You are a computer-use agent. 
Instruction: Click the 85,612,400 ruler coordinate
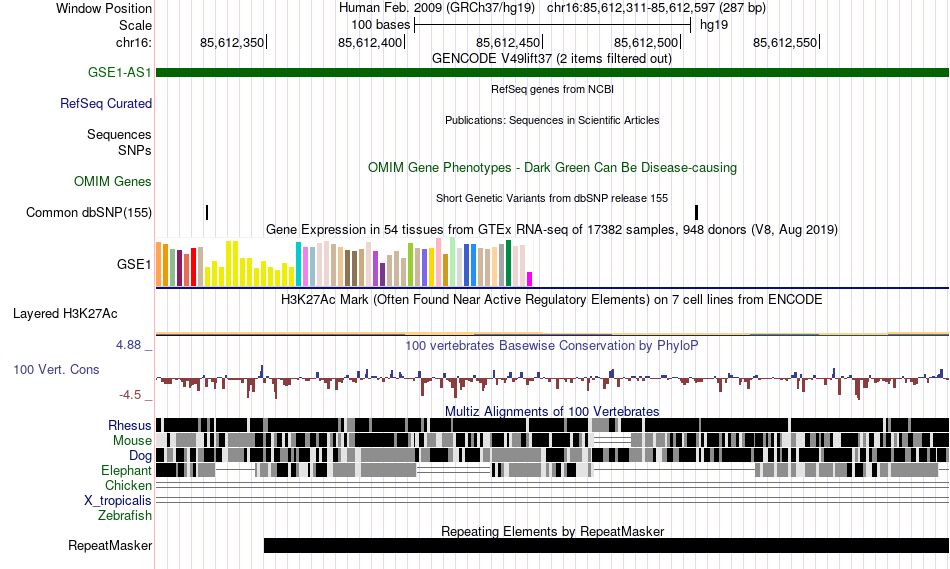tap(370, 42)
